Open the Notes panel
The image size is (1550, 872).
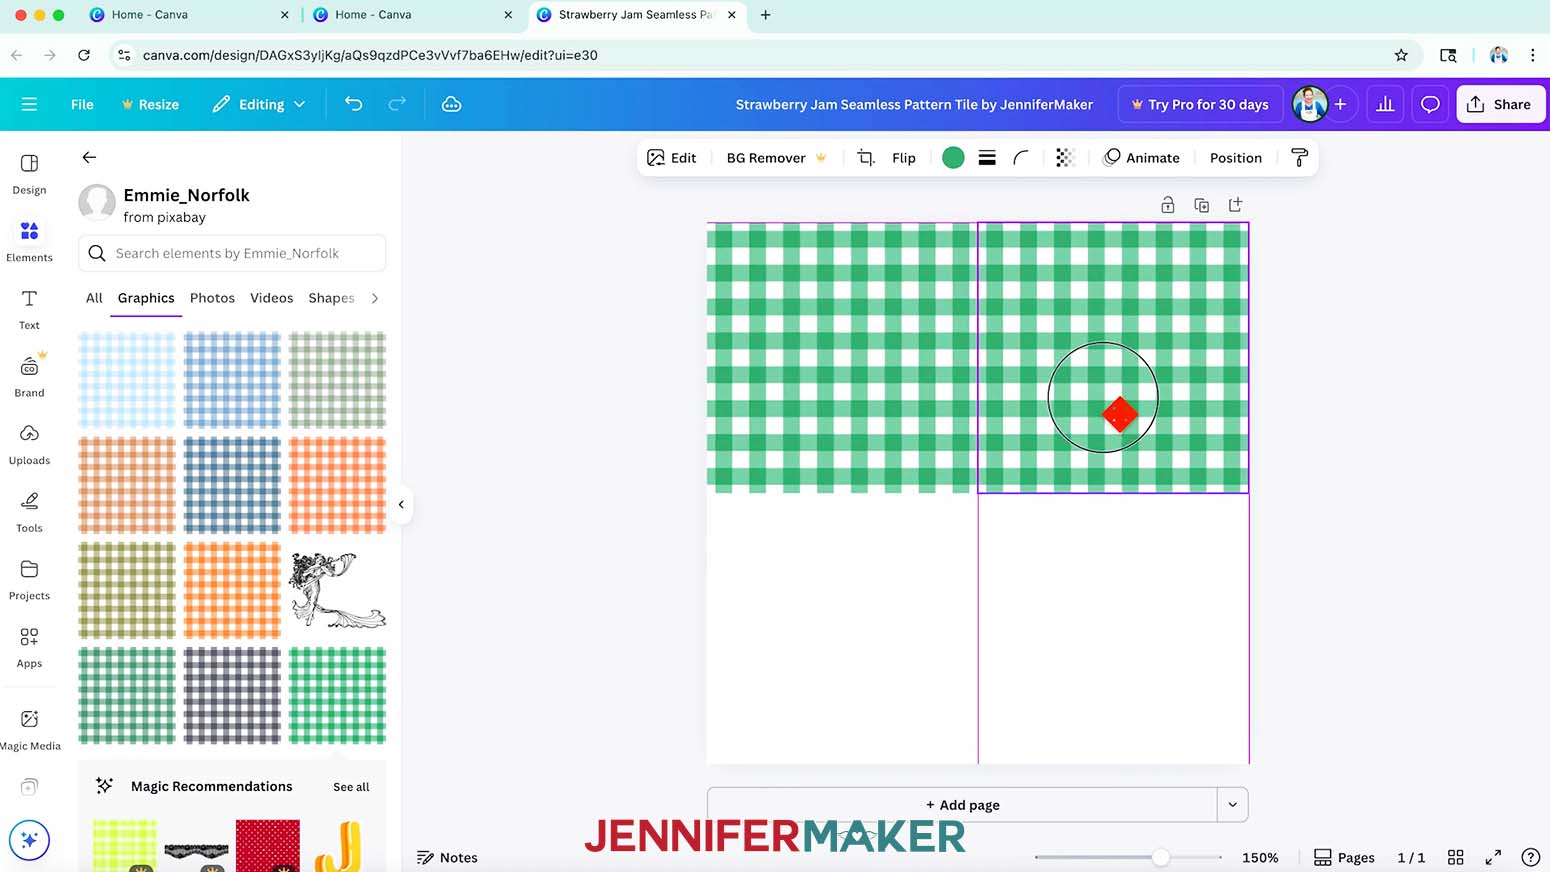click(447, 857)
